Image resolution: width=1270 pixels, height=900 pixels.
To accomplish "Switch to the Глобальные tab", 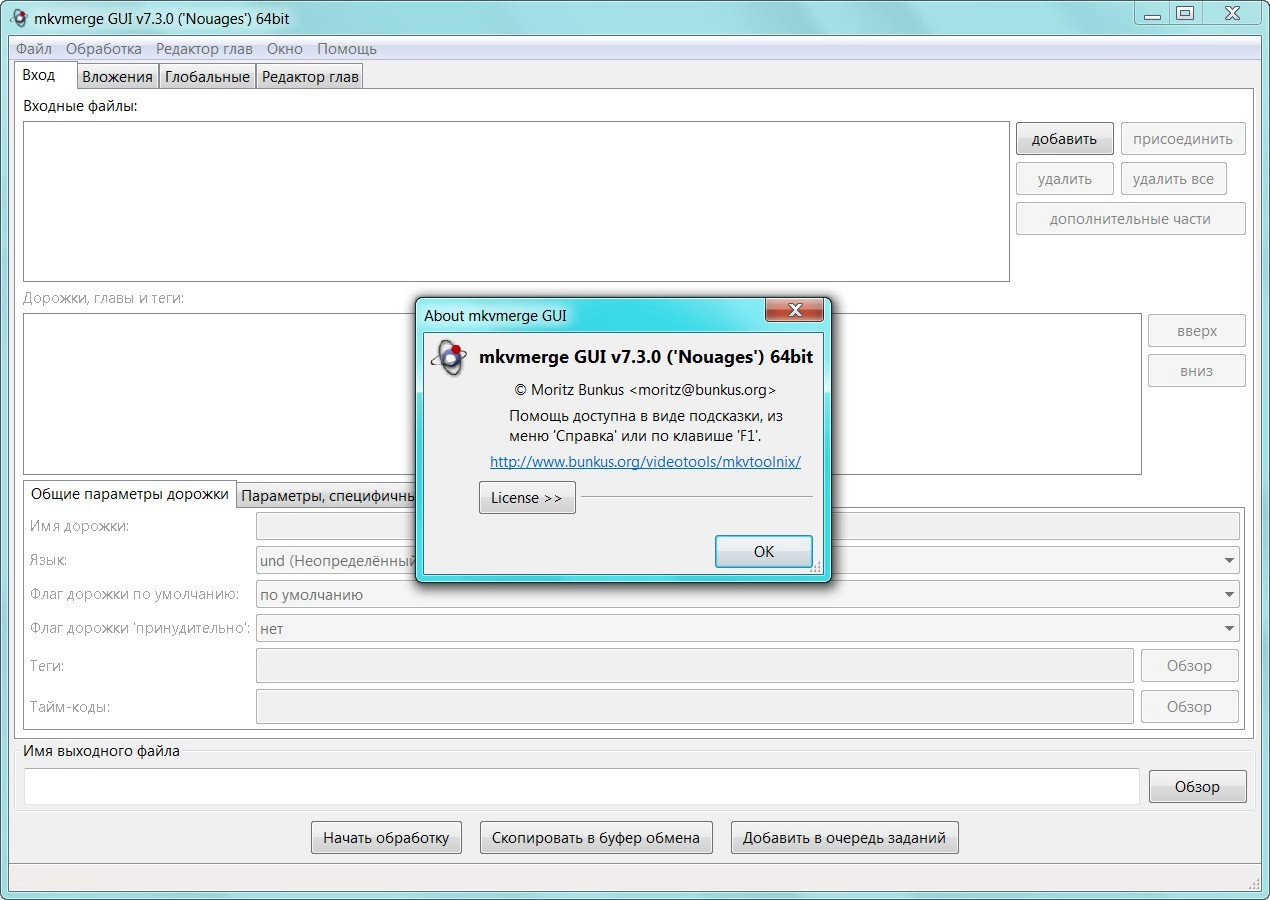I will click(x=207, y=77).
